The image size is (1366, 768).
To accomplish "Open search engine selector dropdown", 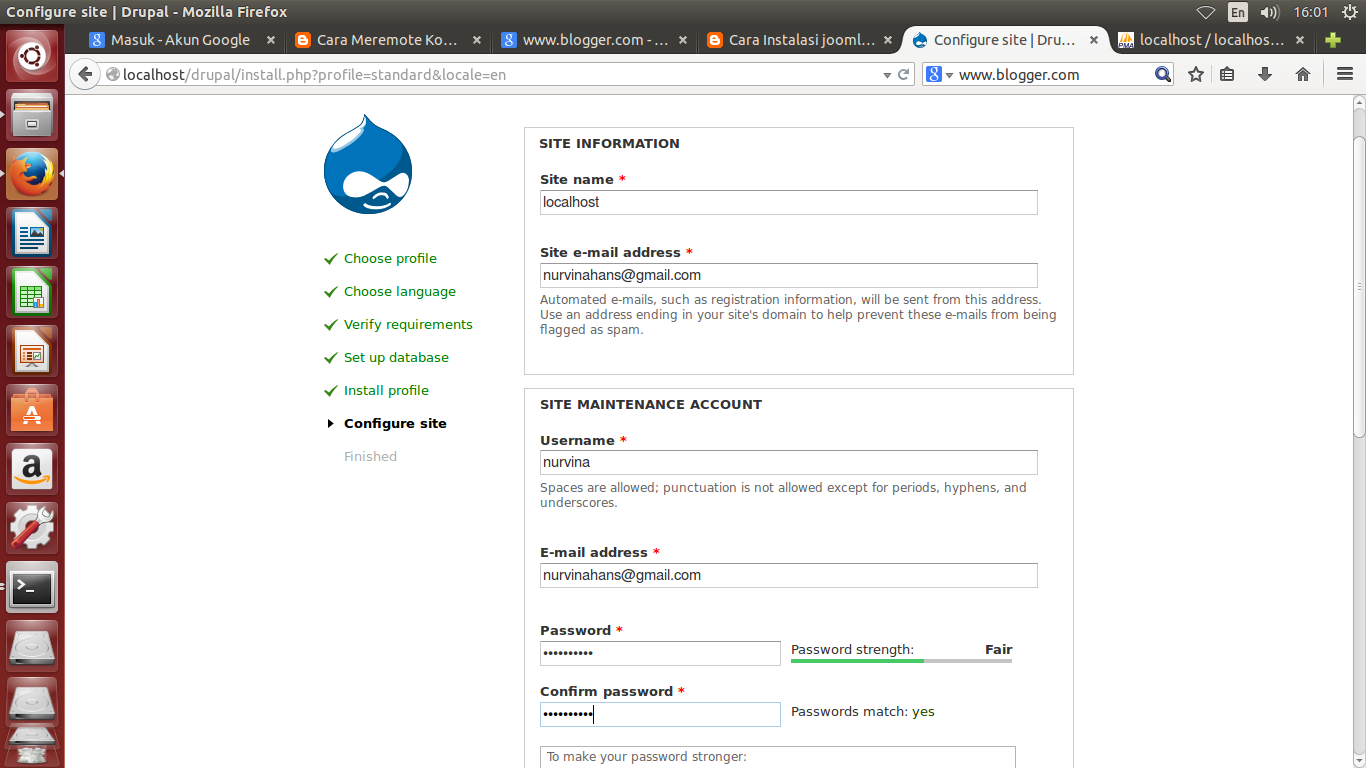I will 940,74.
